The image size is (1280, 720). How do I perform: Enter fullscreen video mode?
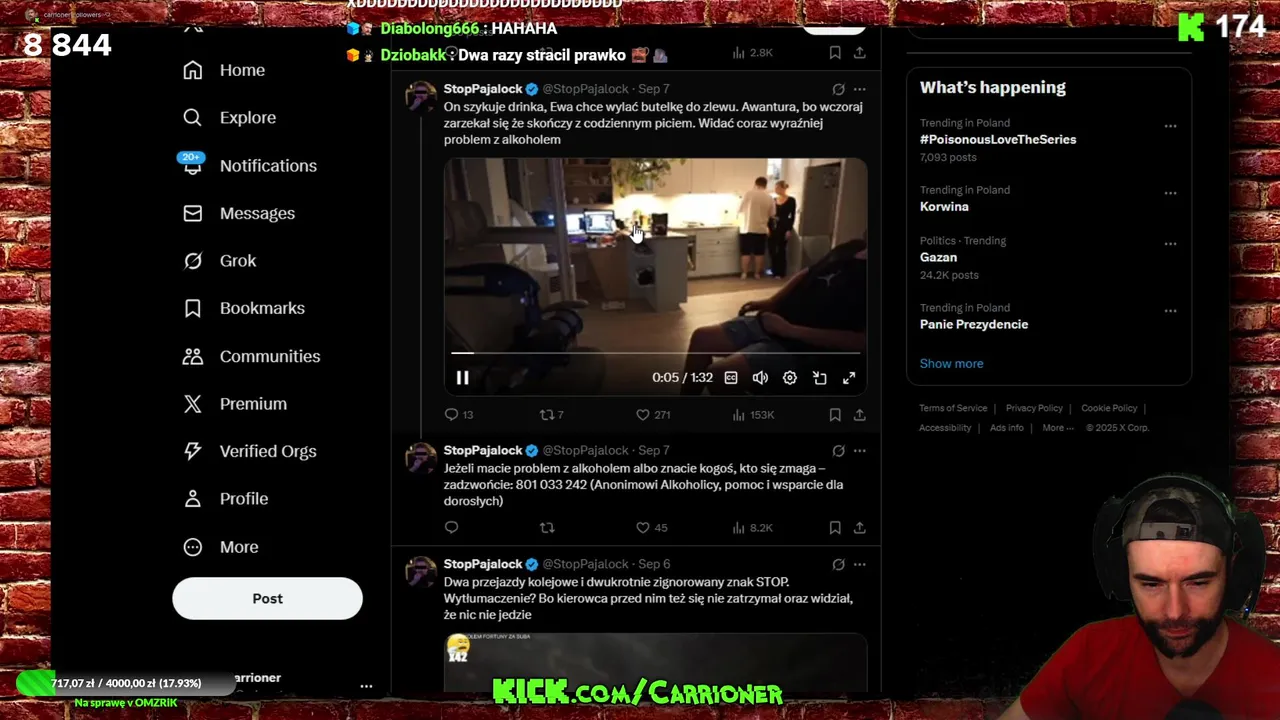coord(849,378)
